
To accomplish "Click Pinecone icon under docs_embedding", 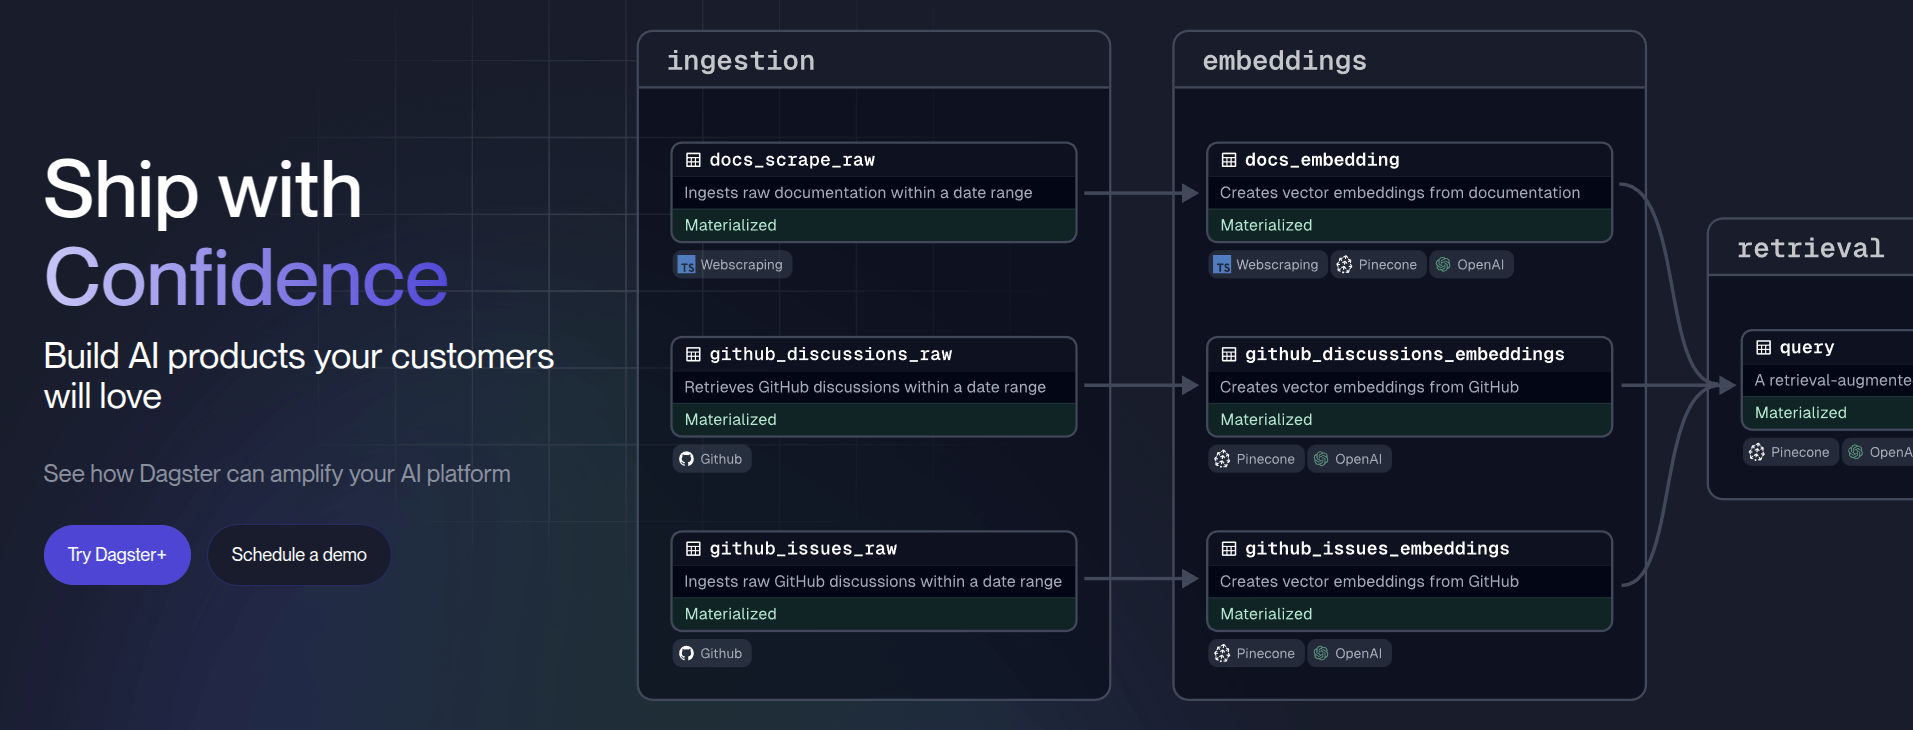I will (x=1344, y=265).
